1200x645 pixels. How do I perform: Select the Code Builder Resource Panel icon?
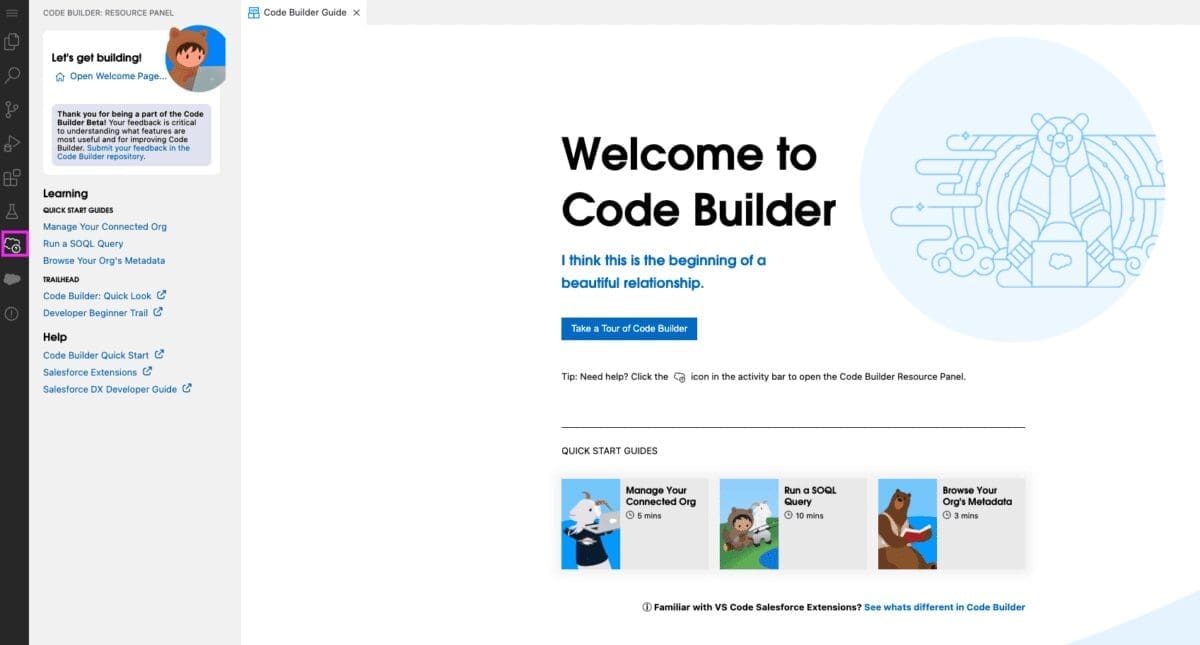click(x=13, y=244)
